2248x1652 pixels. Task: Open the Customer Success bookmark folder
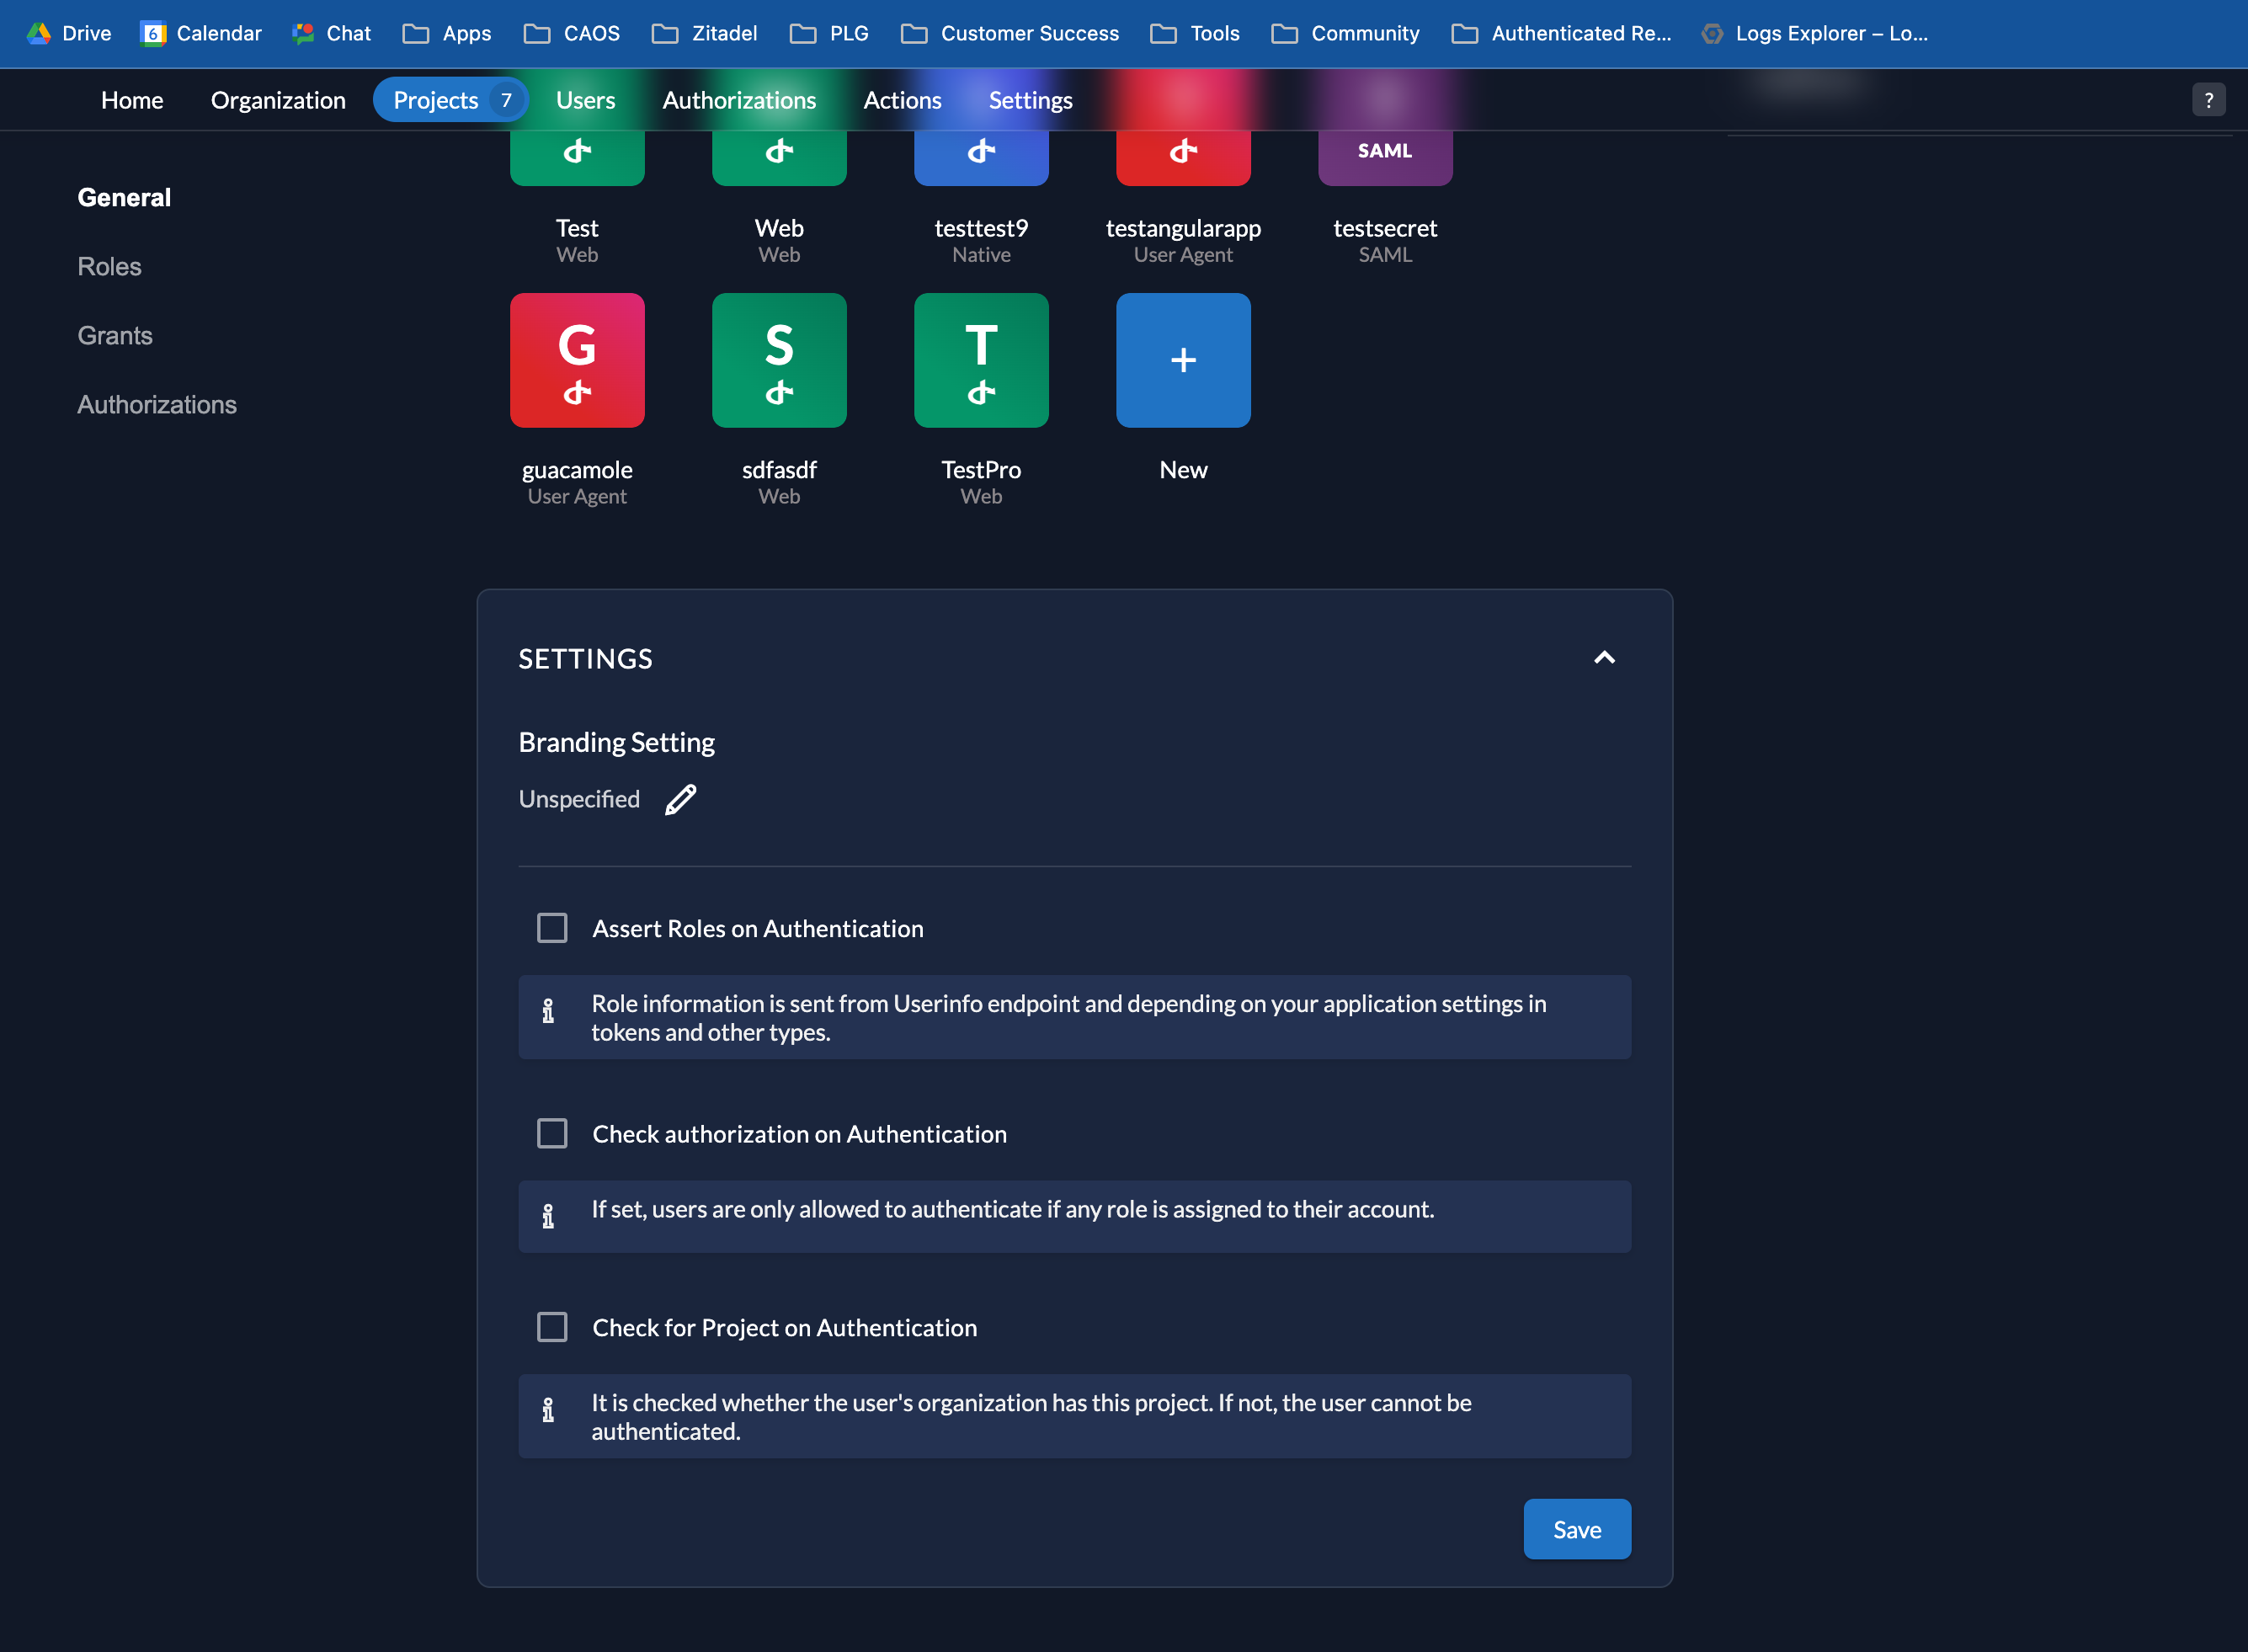[1010, 33]
